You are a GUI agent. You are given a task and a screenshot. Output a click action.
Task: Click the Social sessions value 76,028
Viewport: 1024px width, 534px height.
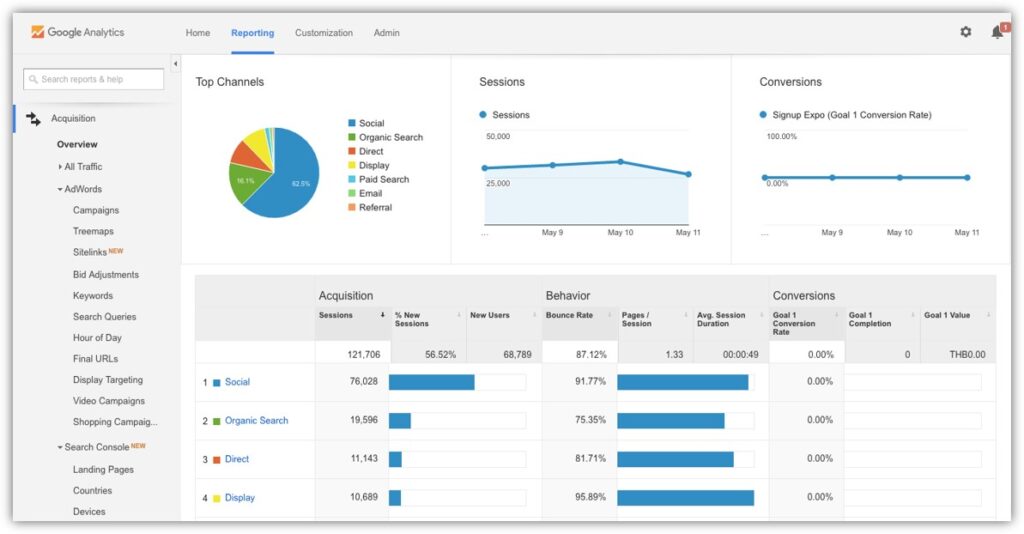click(x=364, y=381)
